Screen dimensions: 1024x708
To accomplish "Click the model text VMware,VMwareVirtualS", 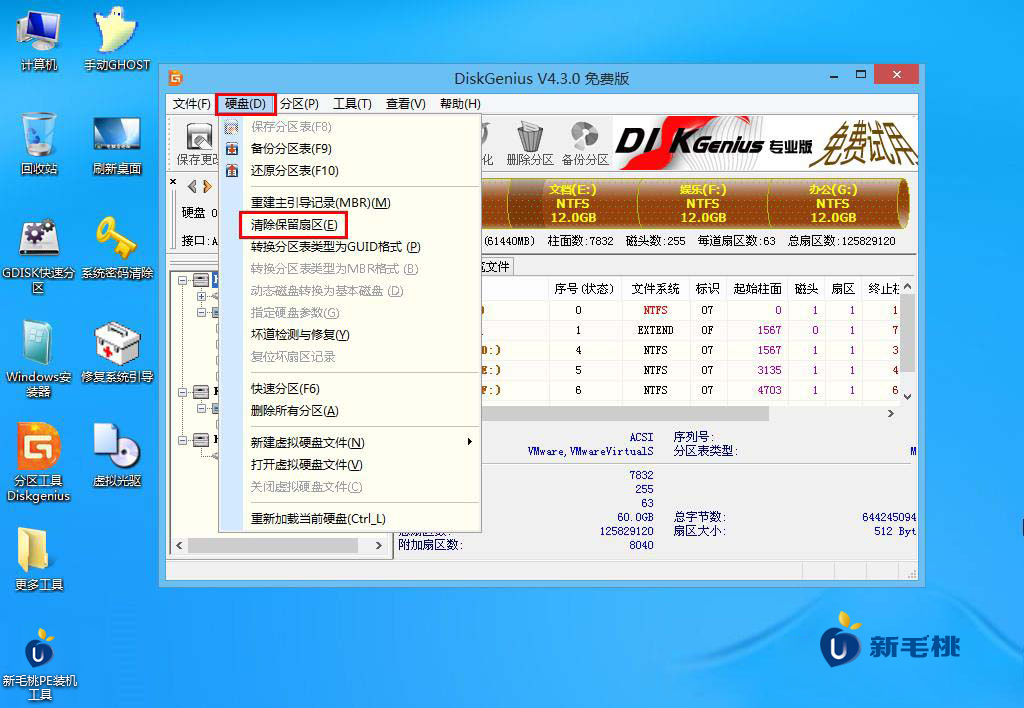I will (590, 451).
